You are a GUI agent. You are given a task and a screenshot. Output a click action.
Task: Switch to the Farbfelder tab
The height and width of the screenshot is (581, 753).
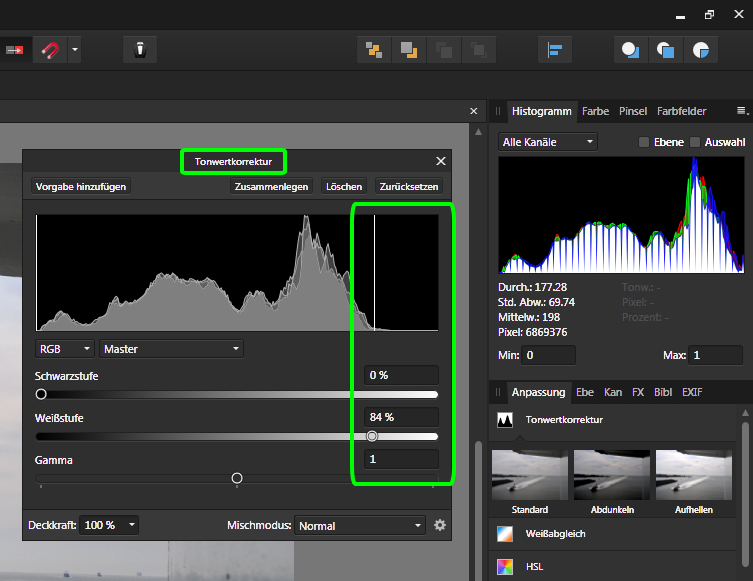coord(681,111)
